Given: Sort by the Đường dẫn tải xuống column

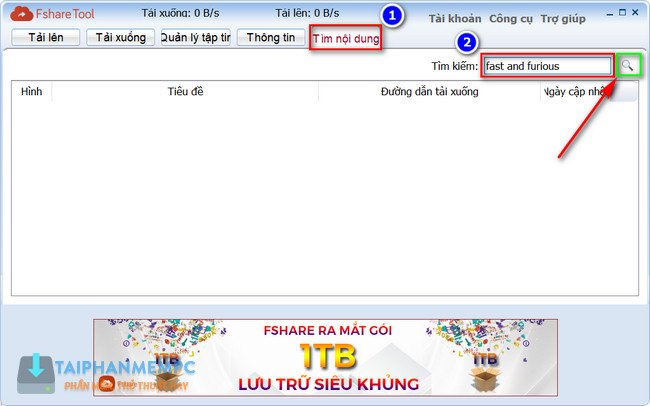Looking at the screenshot, I should (429, 92).
